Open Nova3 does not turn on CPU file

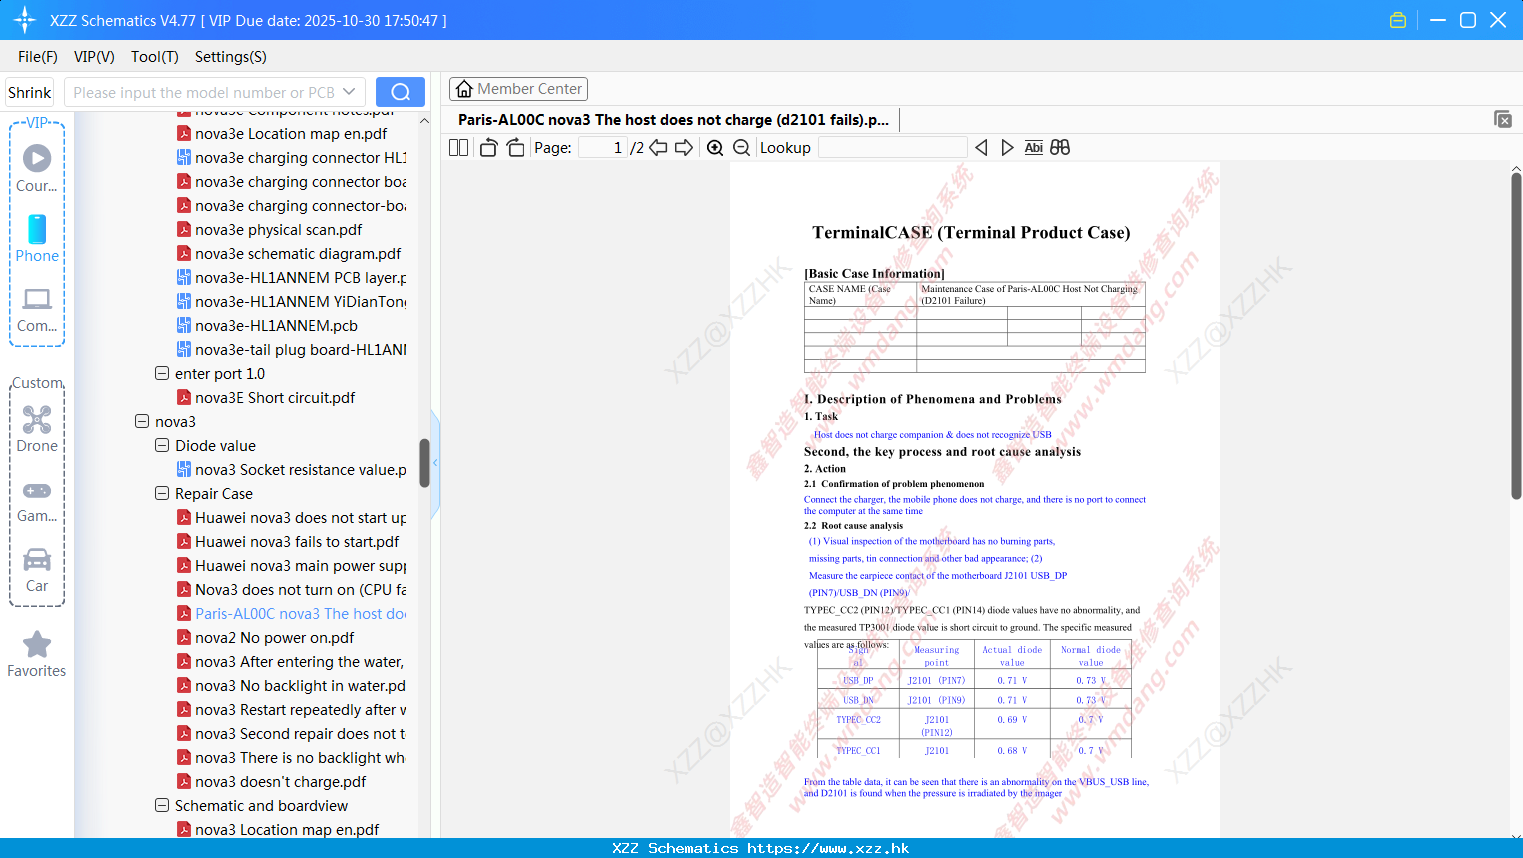tap(300, 589)
